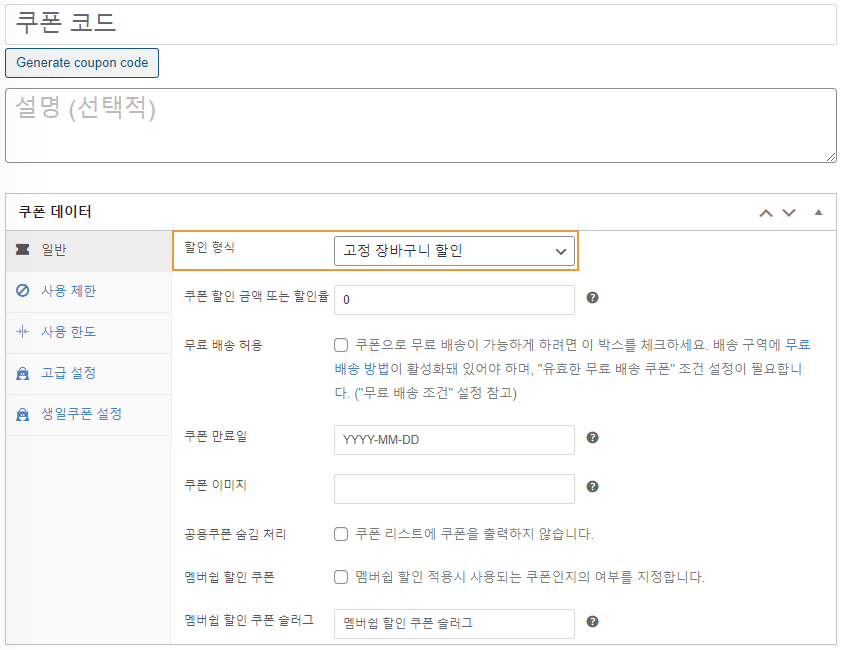Viewport: 842px width, 650px height.
Task: Click the 사용 한도 limit icon
Action: click(x=23, y=331)
